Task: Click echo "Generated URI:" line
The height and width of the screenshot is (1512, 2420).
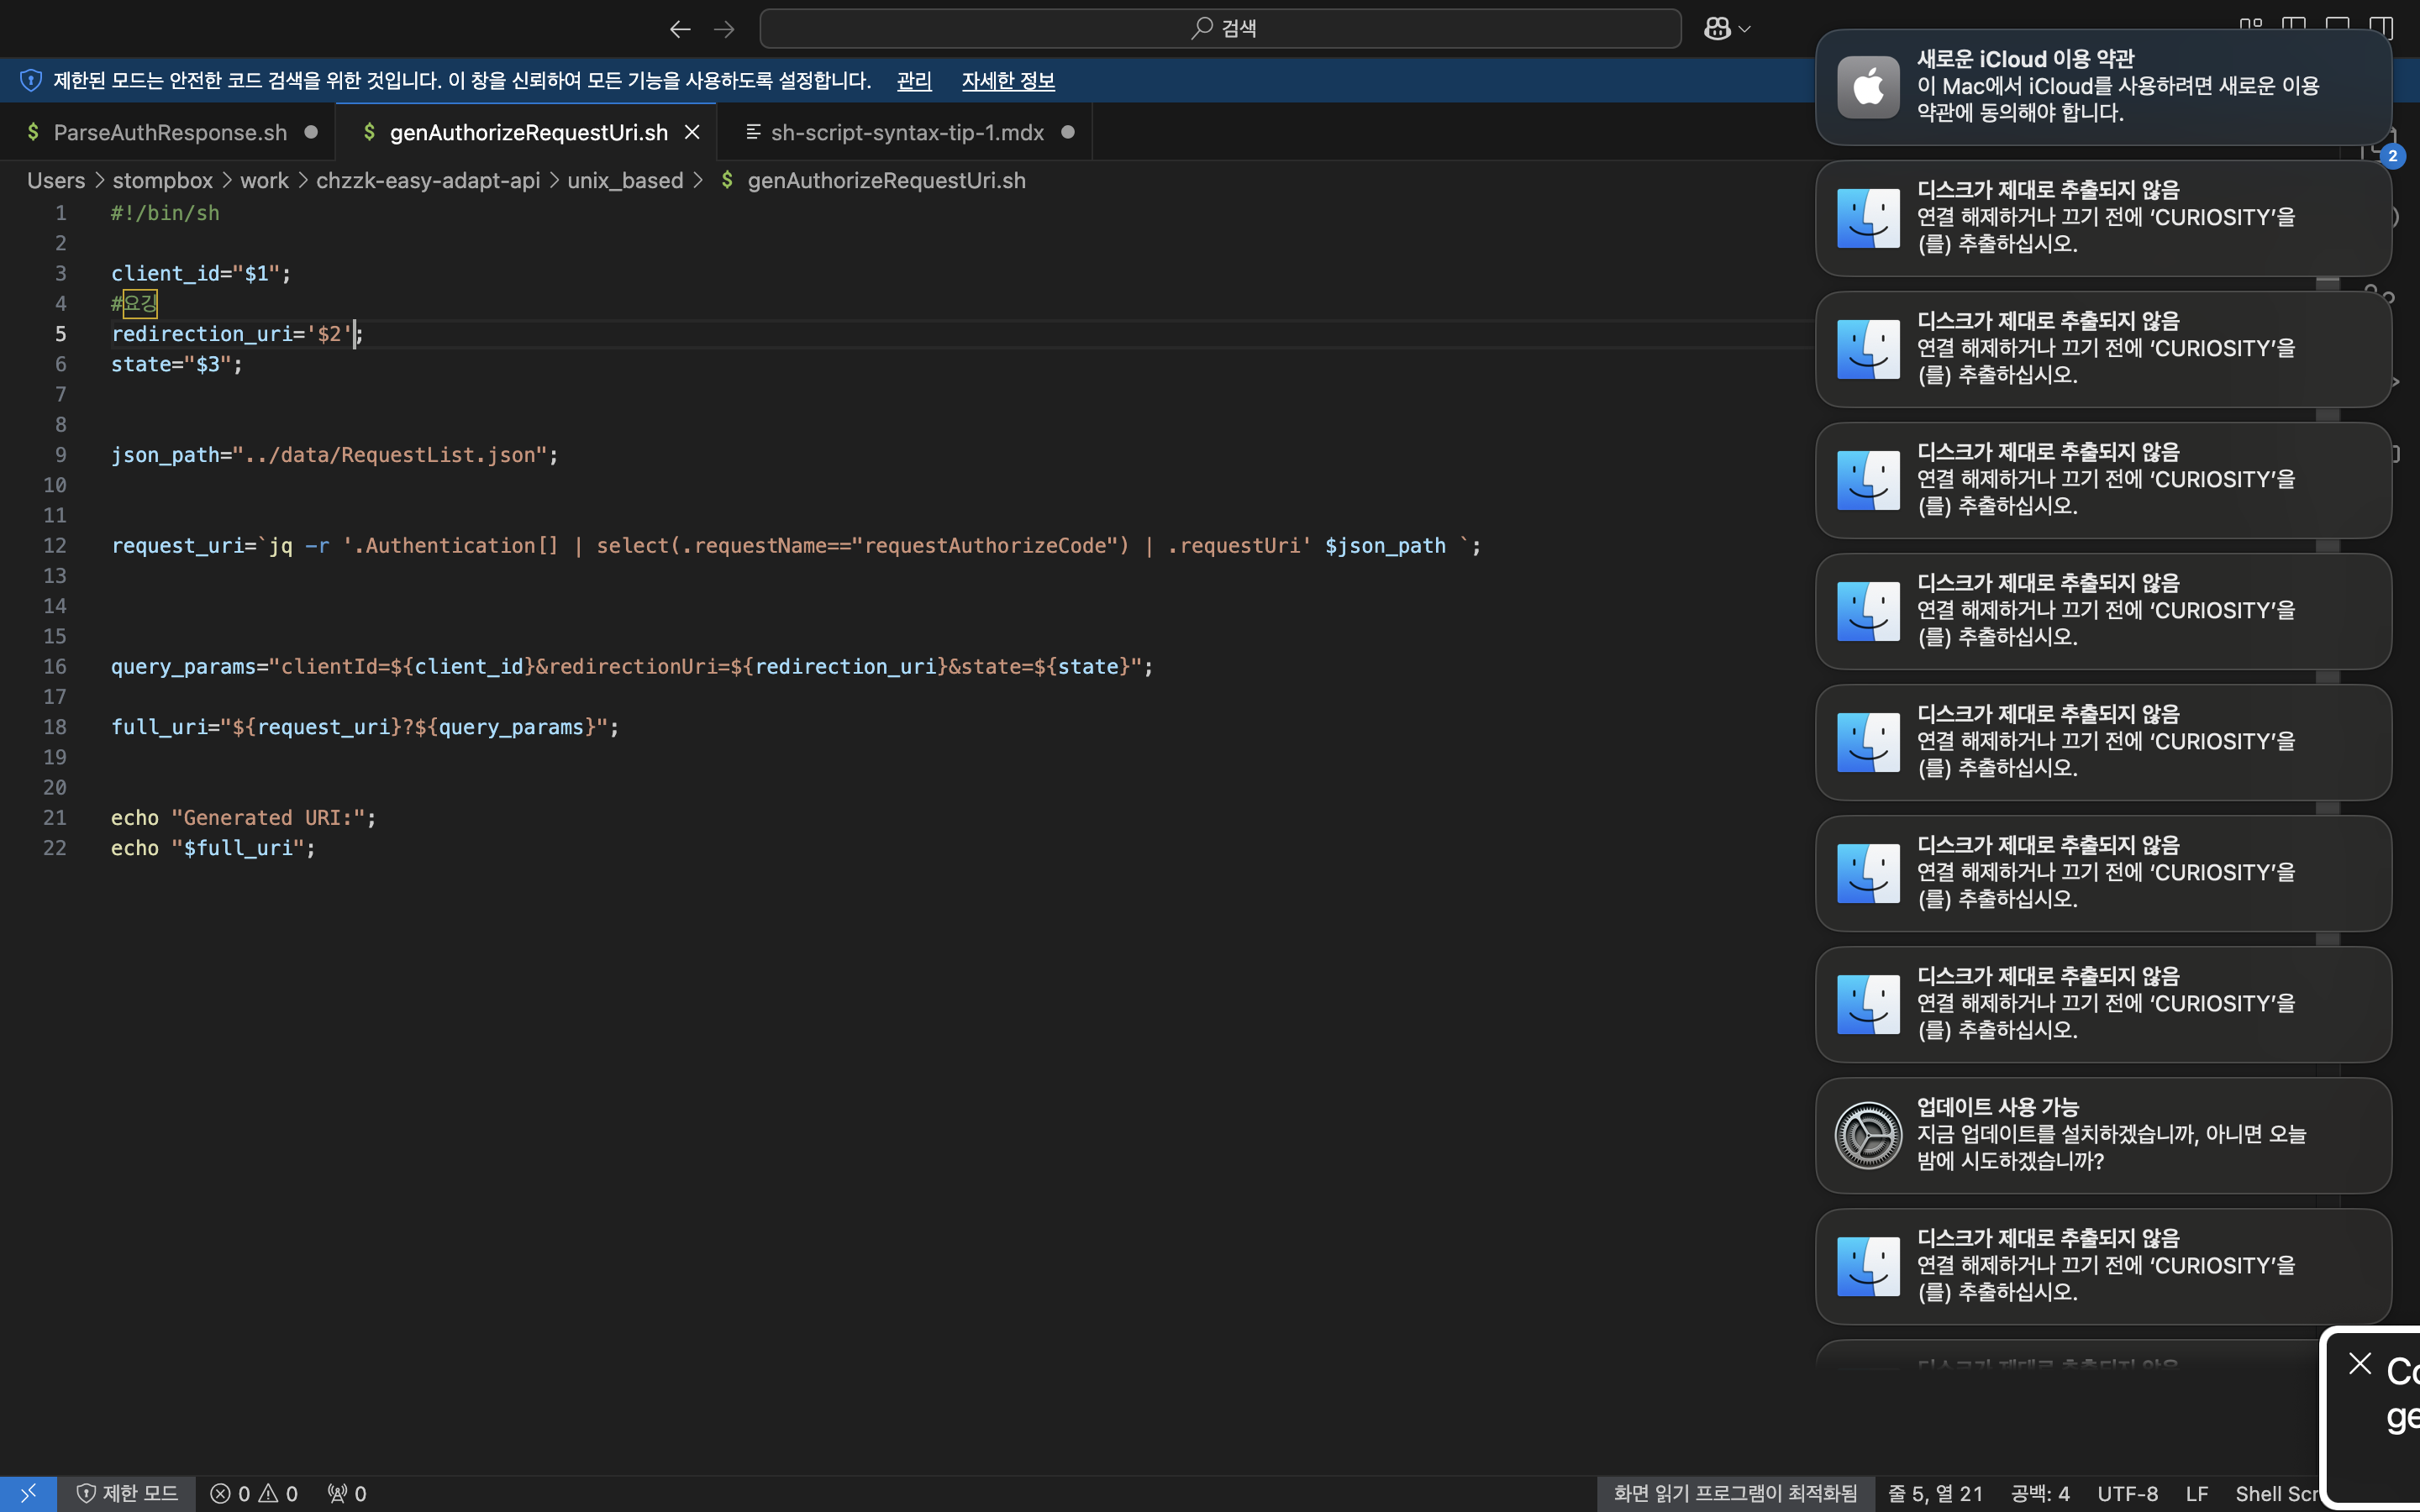Action: pyautogui.click(x=244, y=817)
